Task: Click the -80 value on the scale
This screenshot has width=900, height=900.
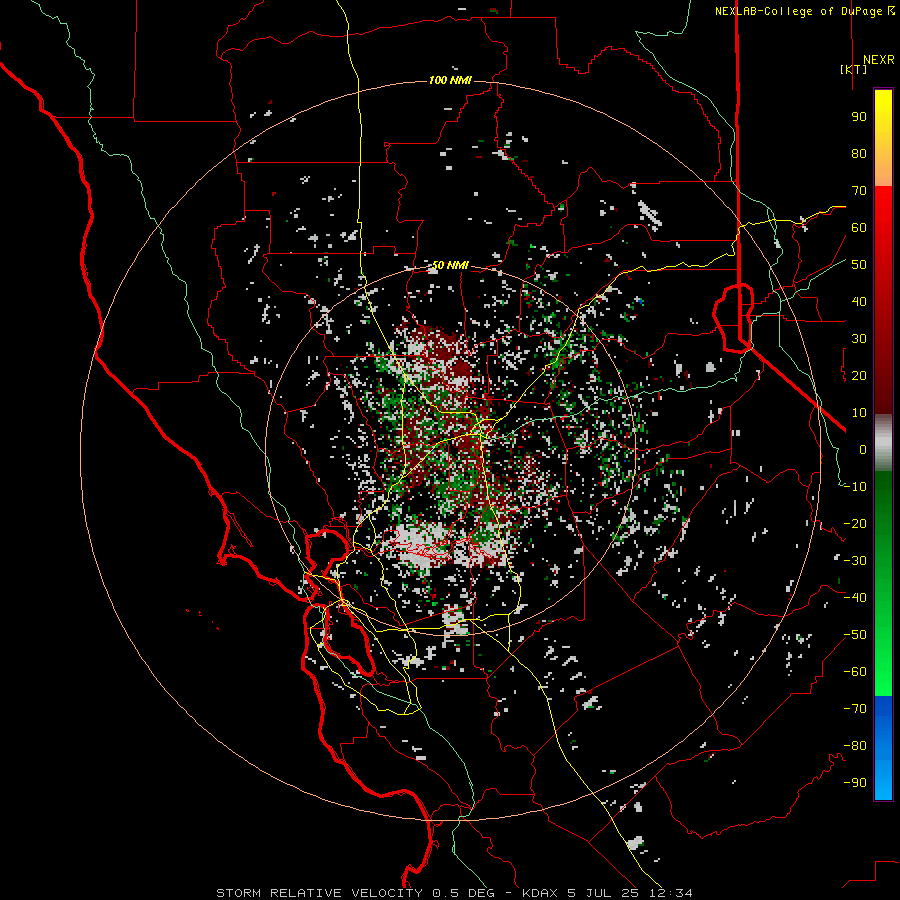Action: click(x=855, y=746)
